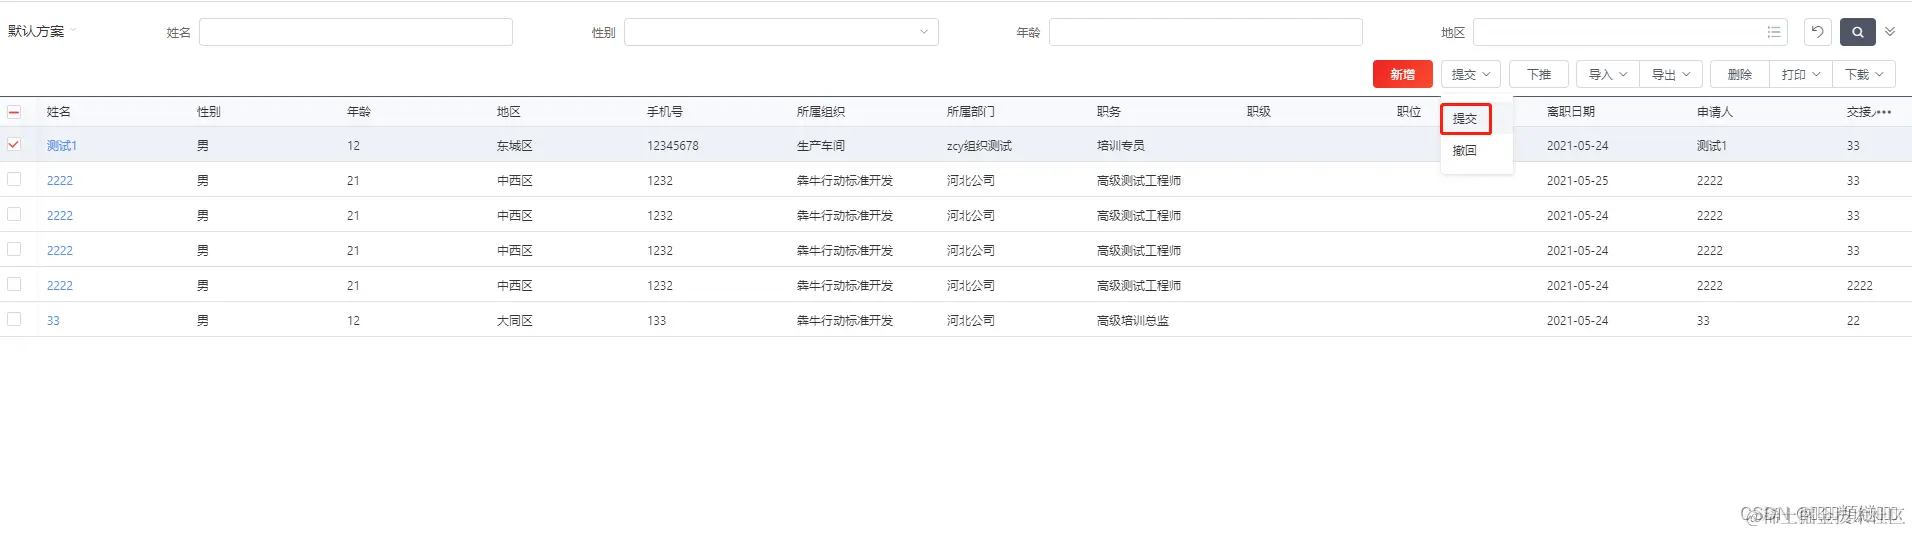Screen dimensions: 1912x533
Task: Click the 培训专员 job cell
Action: point(1121,146)
